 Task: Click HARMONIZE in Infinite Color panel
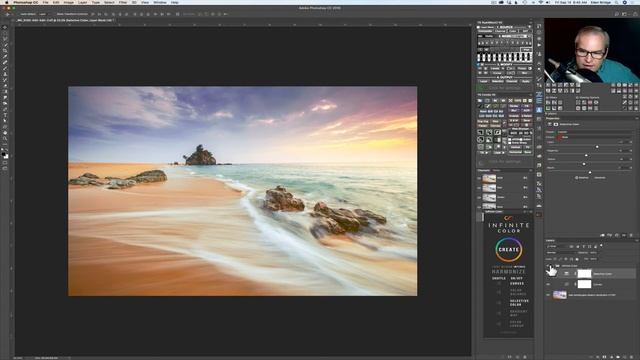coord(509,272)
